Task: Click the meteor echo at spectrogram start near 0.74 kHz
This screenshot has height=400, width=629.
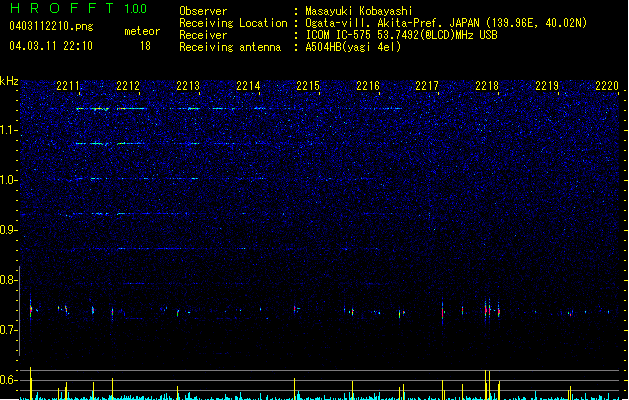Action: pos(30,309)
